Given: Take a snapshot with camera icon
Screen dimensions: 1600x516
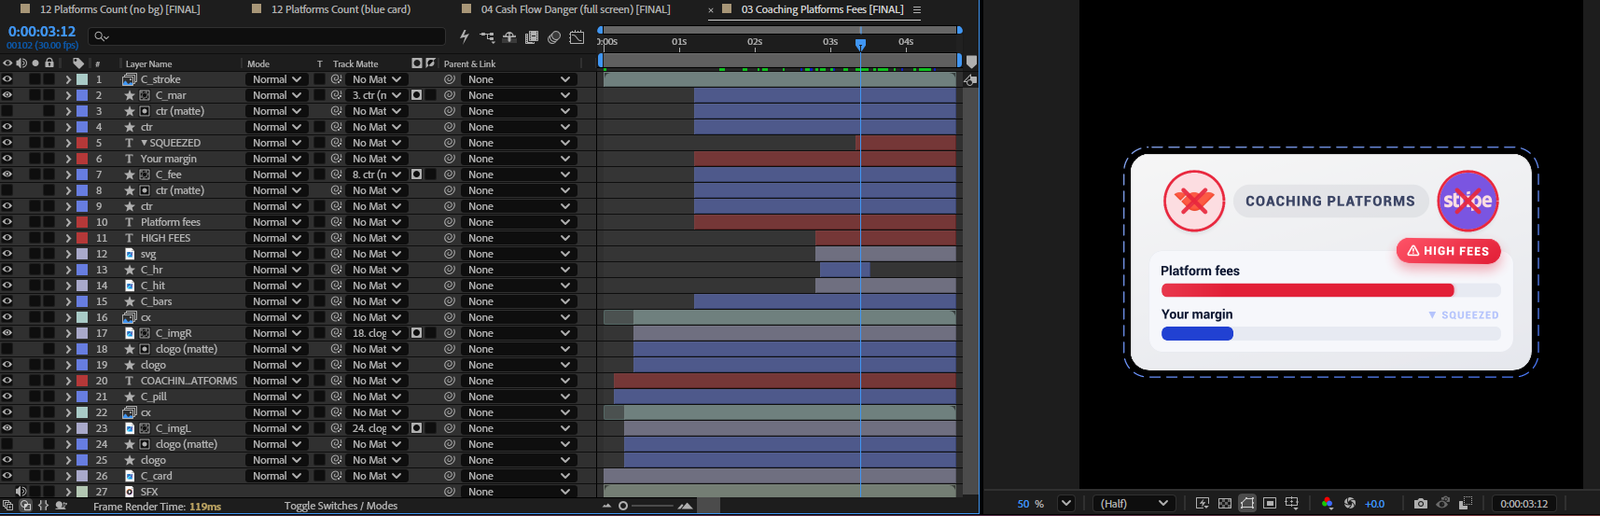Looking at the screenshot, I should coord(1420,503).
